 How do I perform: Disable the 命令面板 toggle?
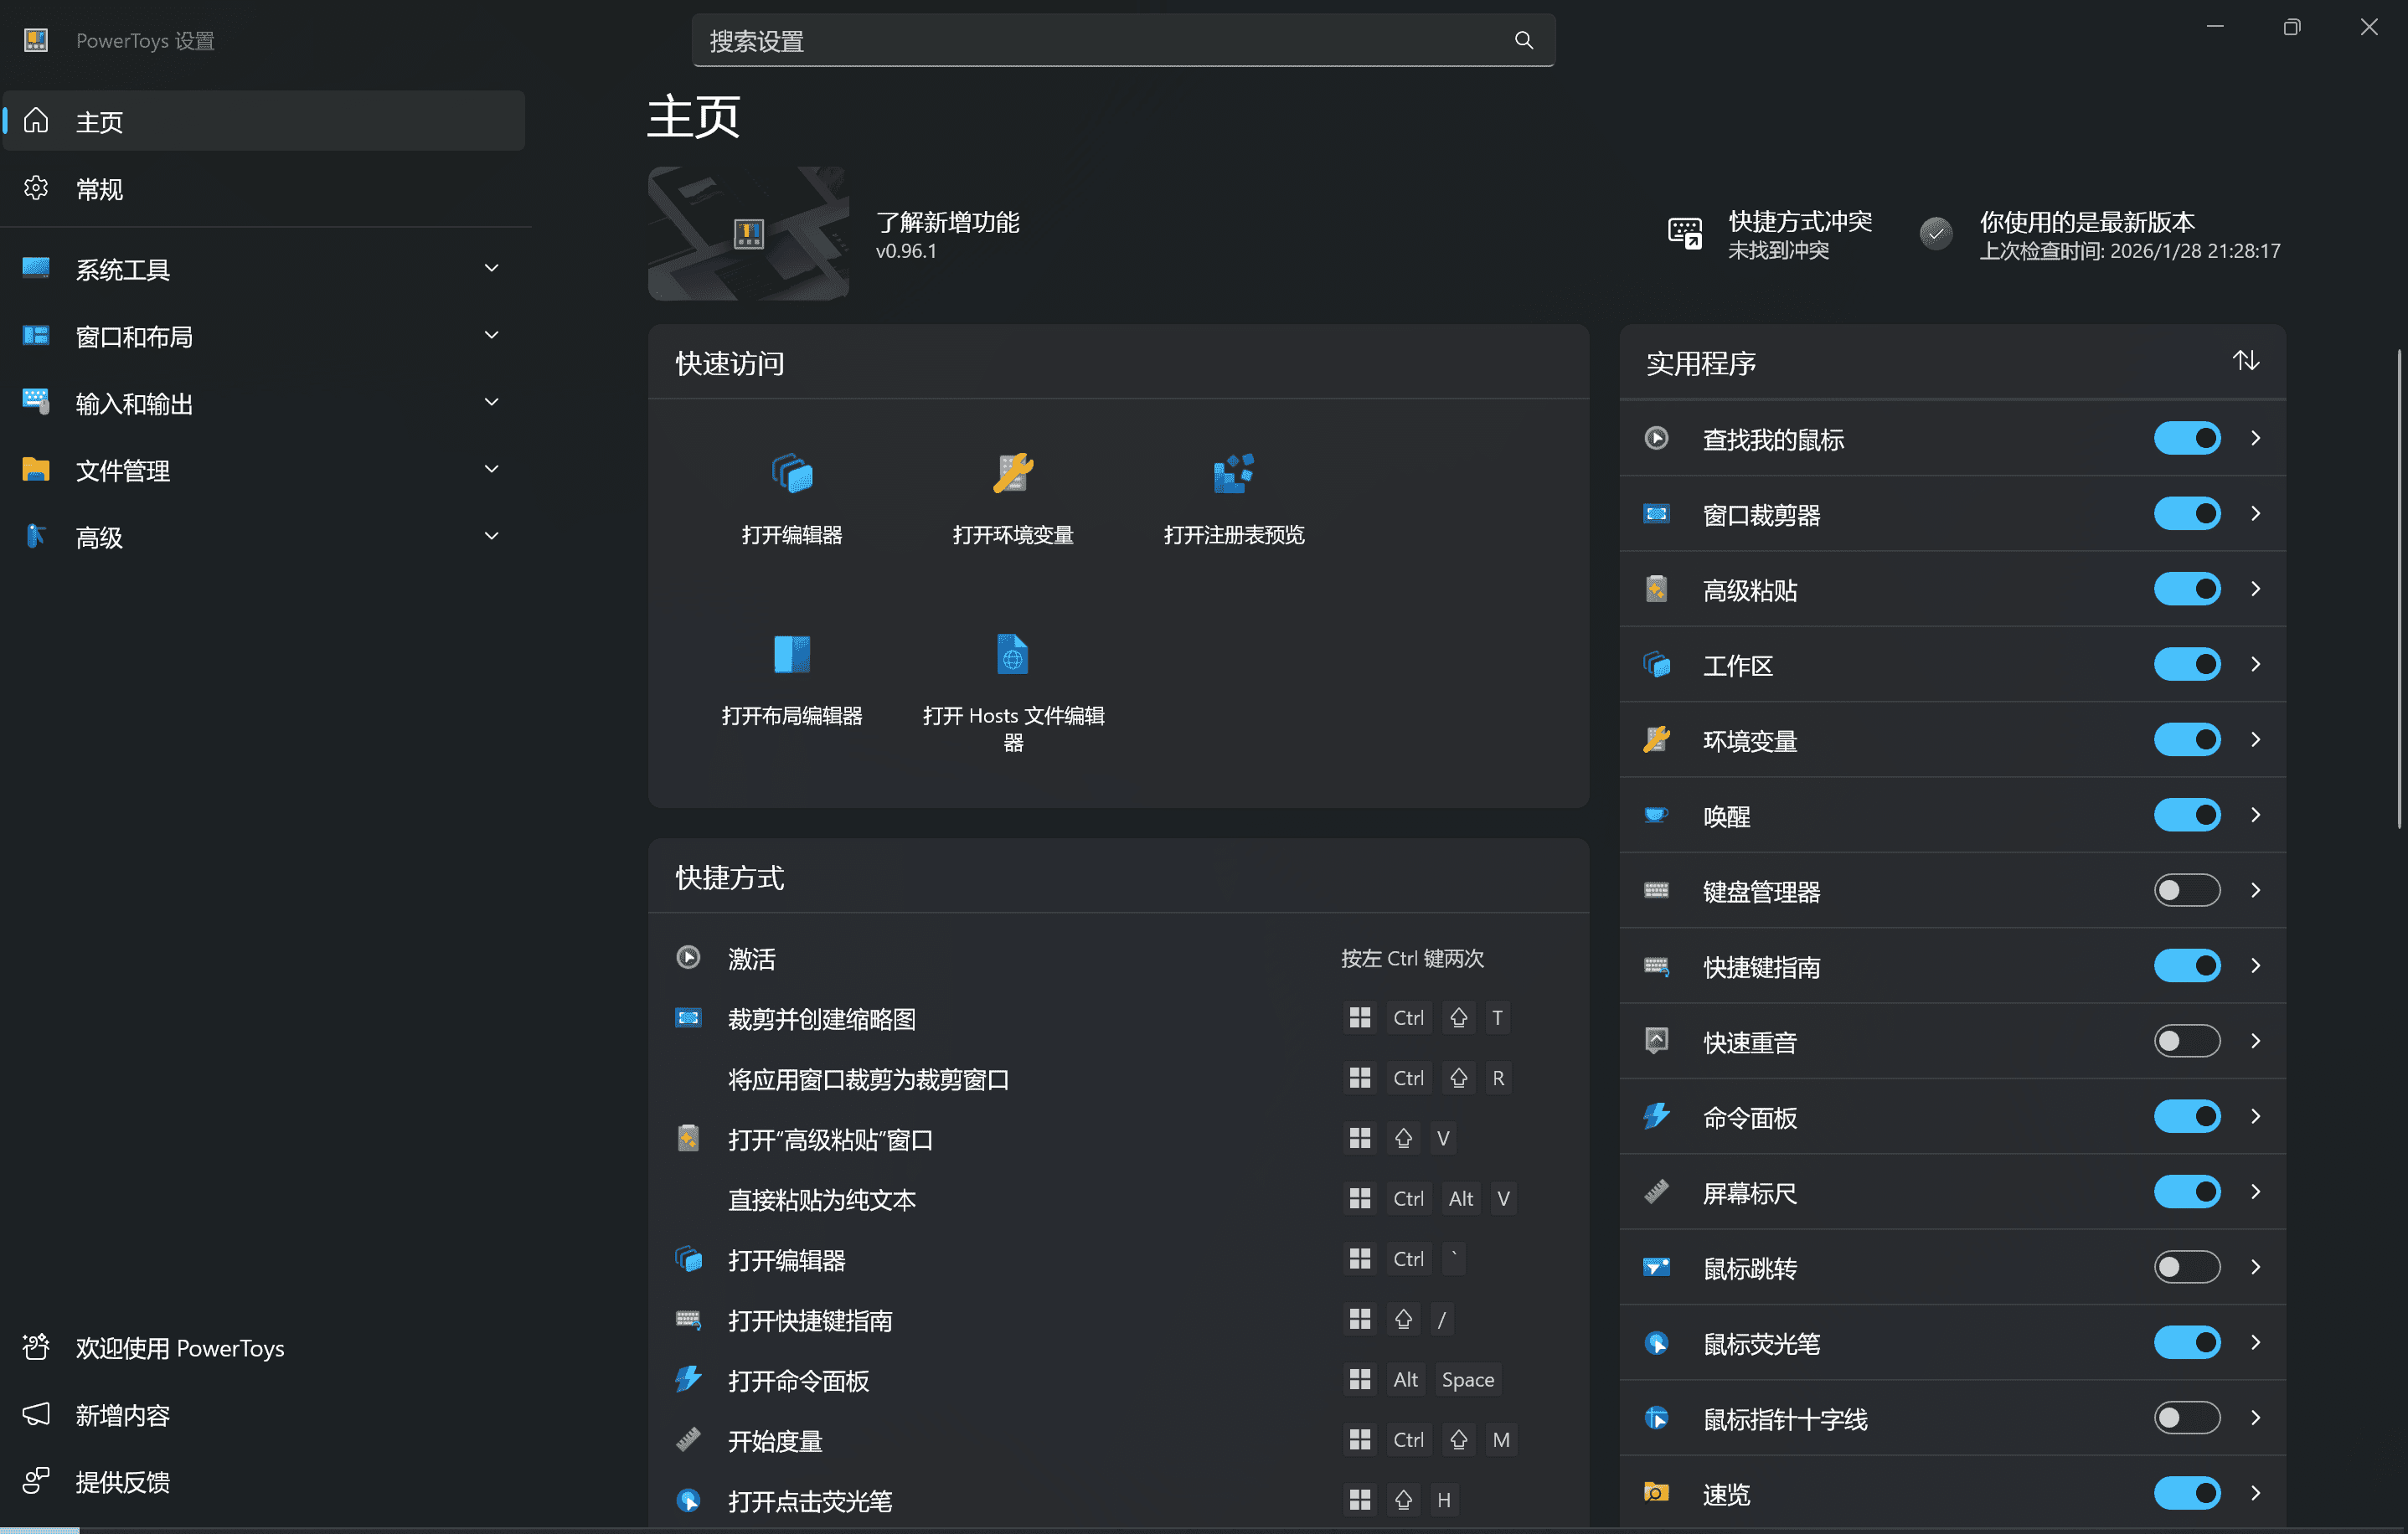pos(2187,1116)
